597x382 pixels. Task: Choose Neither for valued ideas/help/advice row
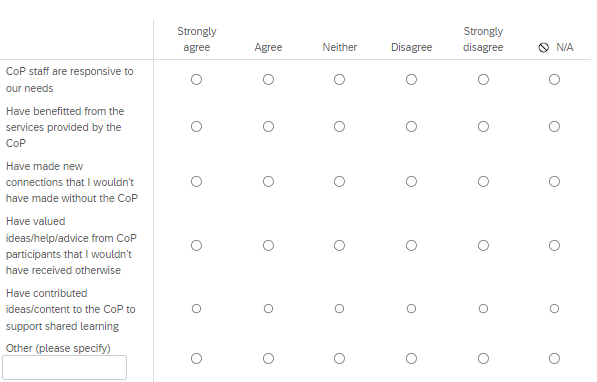[x=339, y=246]
